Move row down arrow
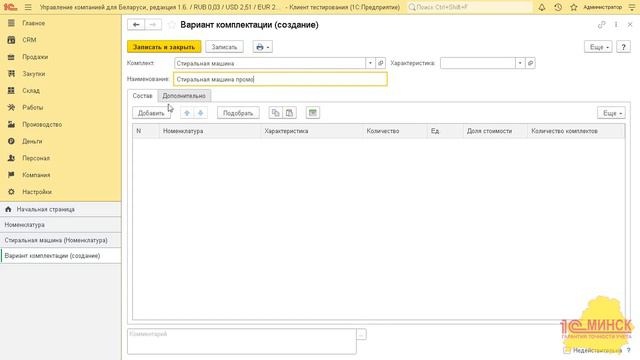Image resolution: width=640 pixels, height=360 pixels. 200,113
